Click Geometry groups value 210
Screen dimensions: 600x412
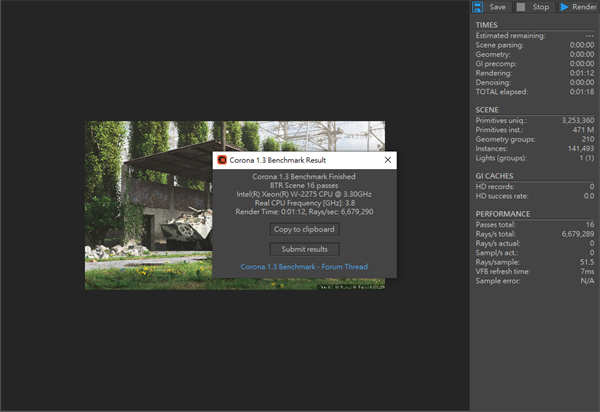[588, 139]
